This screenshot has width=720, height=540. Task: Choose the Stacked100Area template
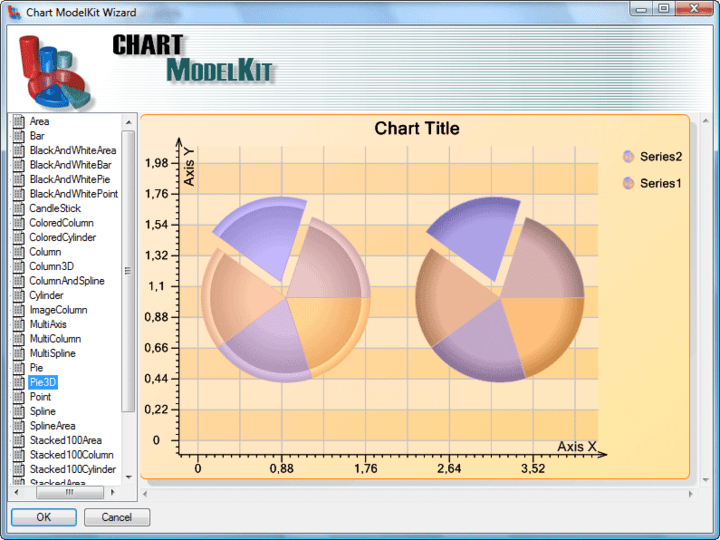66,440
